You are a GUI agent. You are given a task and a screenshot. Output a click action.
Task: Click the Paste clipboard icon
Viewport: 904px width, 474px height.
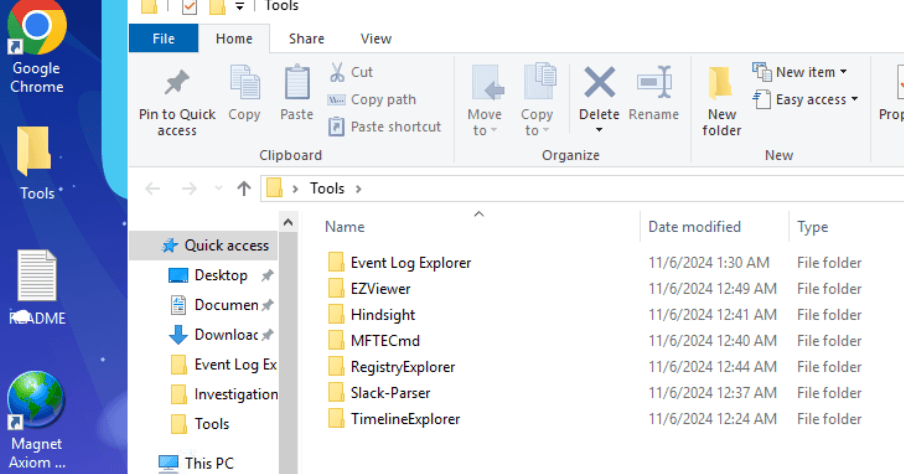point(297,84)
